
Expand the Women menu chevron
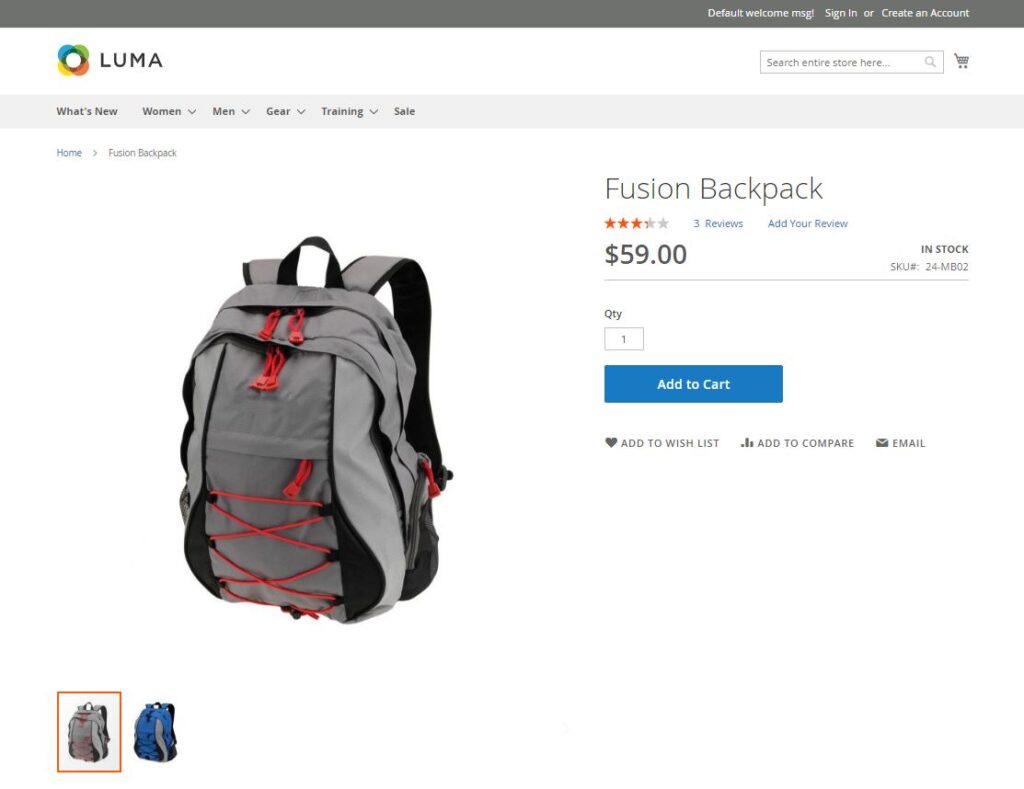(192, 112)
